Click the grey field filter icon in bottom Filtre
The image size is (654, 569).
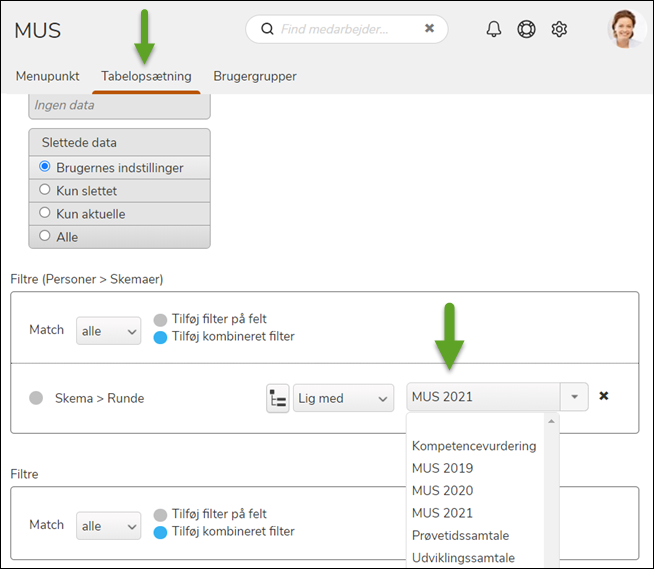pyautogui.click(x=161, y=515)
